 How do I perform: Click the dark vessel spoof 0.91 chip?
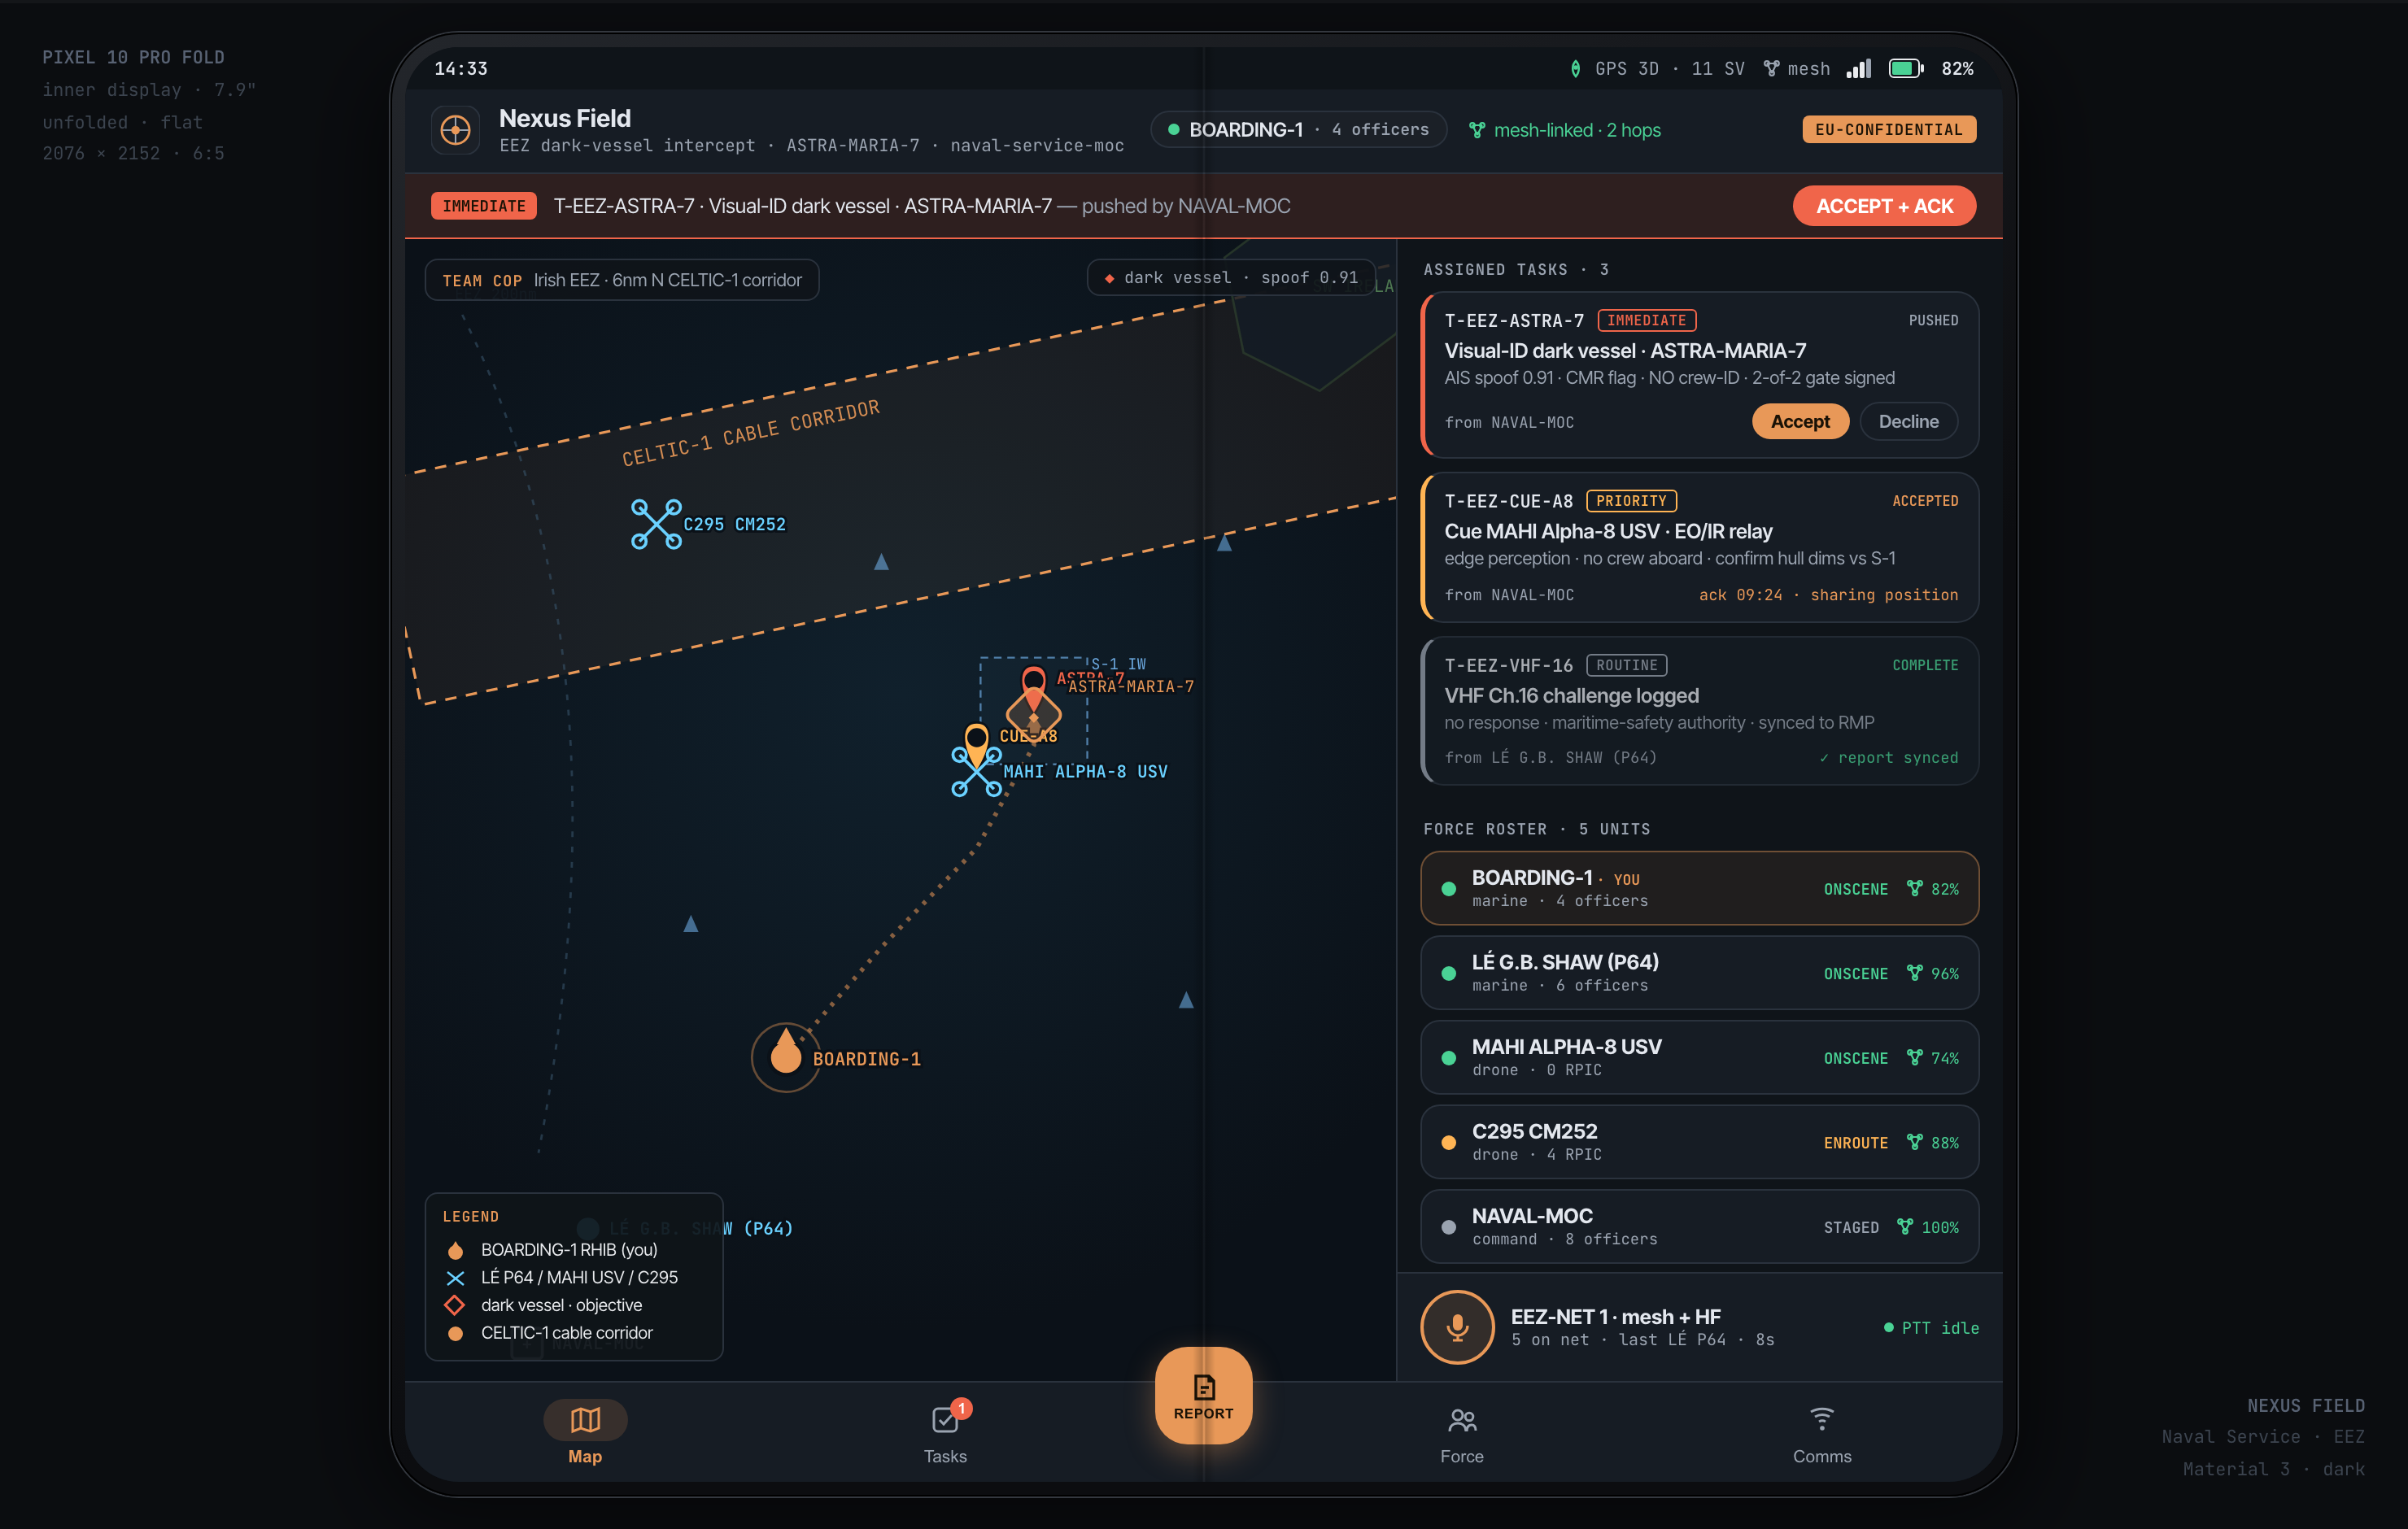[x=1230, y=278]
